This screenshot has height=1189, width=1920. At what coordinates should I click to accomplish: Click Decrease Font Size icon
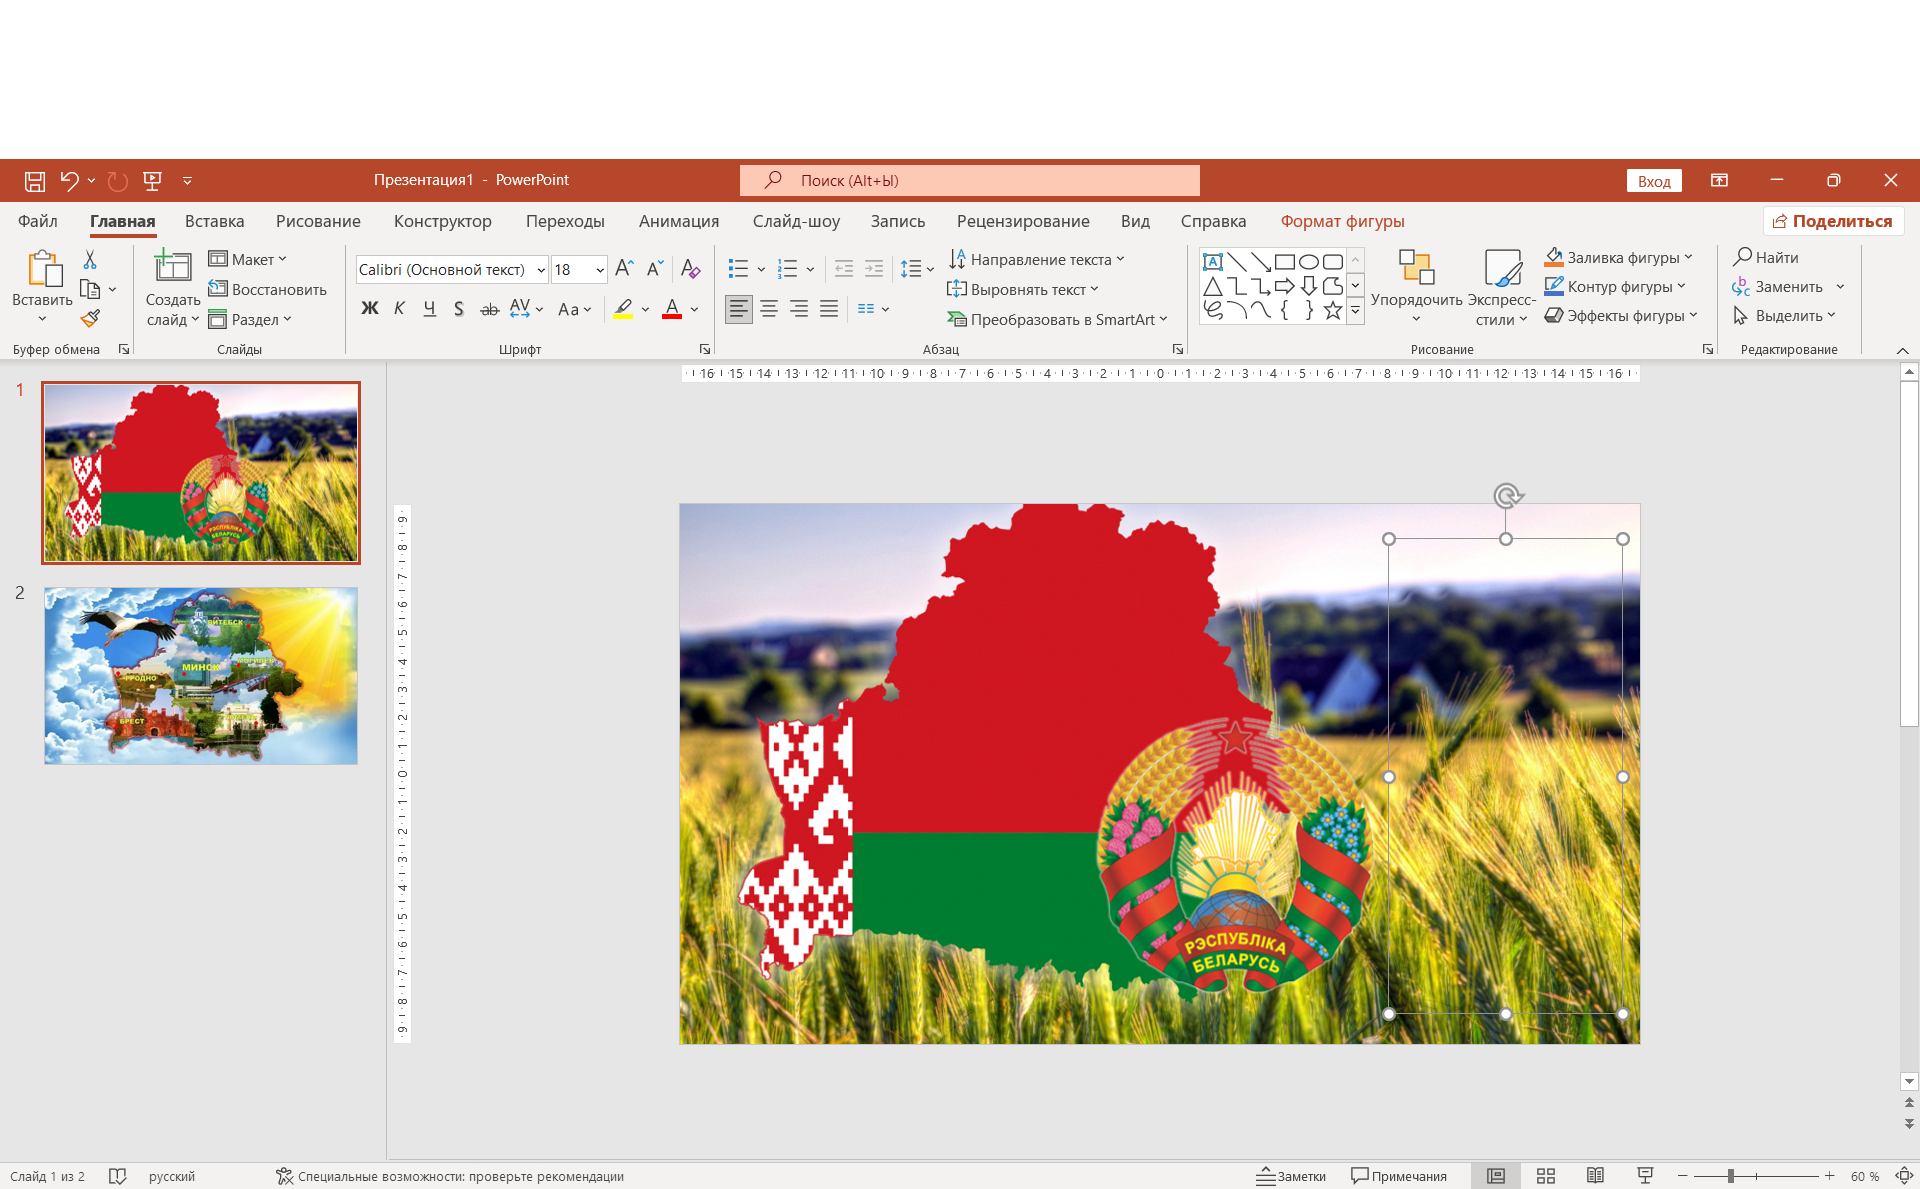pyautogui.click(x=655, y=269)
